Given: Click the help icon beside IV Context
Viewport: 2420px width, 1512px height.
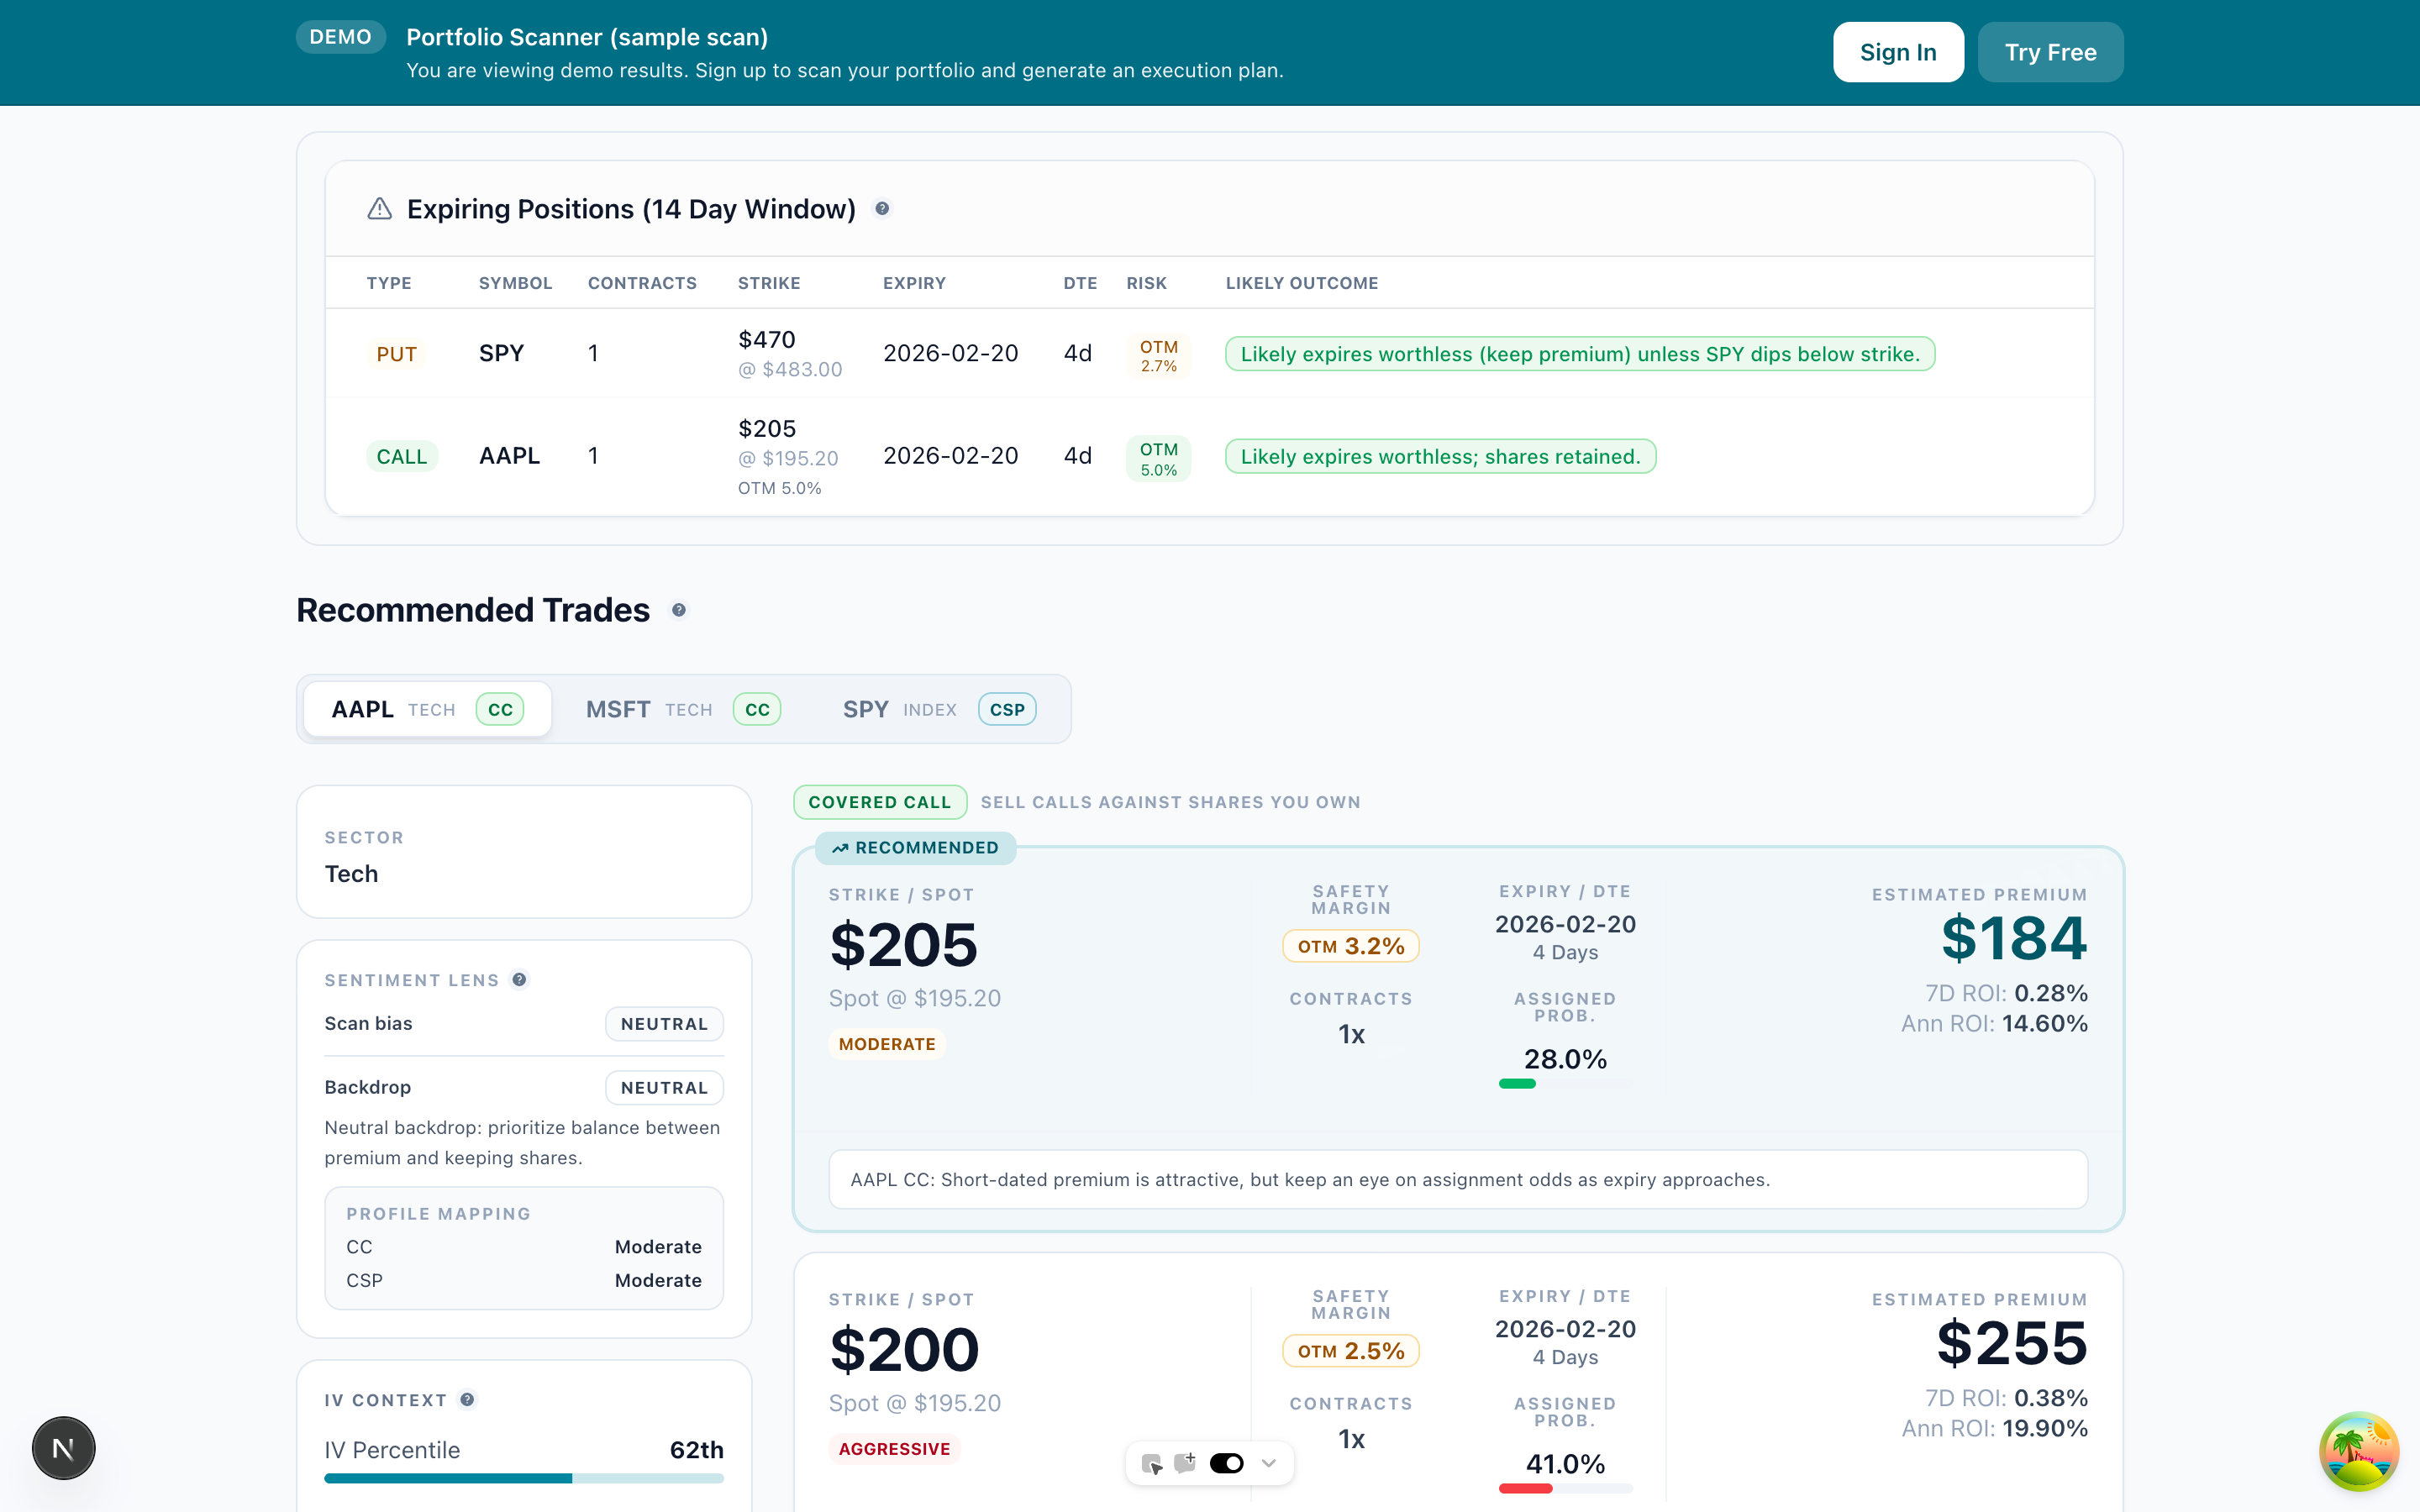Looking at the screenshot, I should click(x=467, y=1400).
